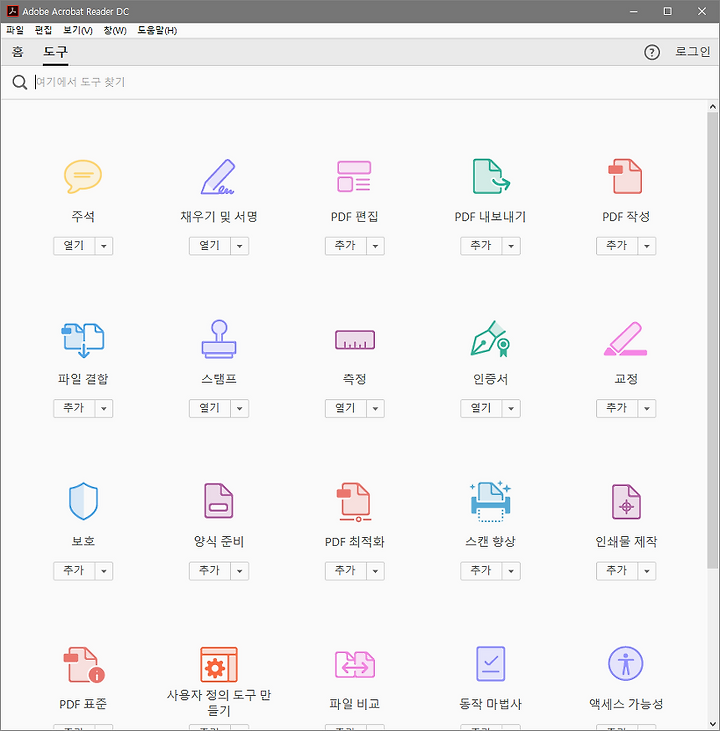The image size is (720, 731).
Task: Click the 추가 button under PDF 최적화
Action: pyautogui.click(x=346, y=571)
